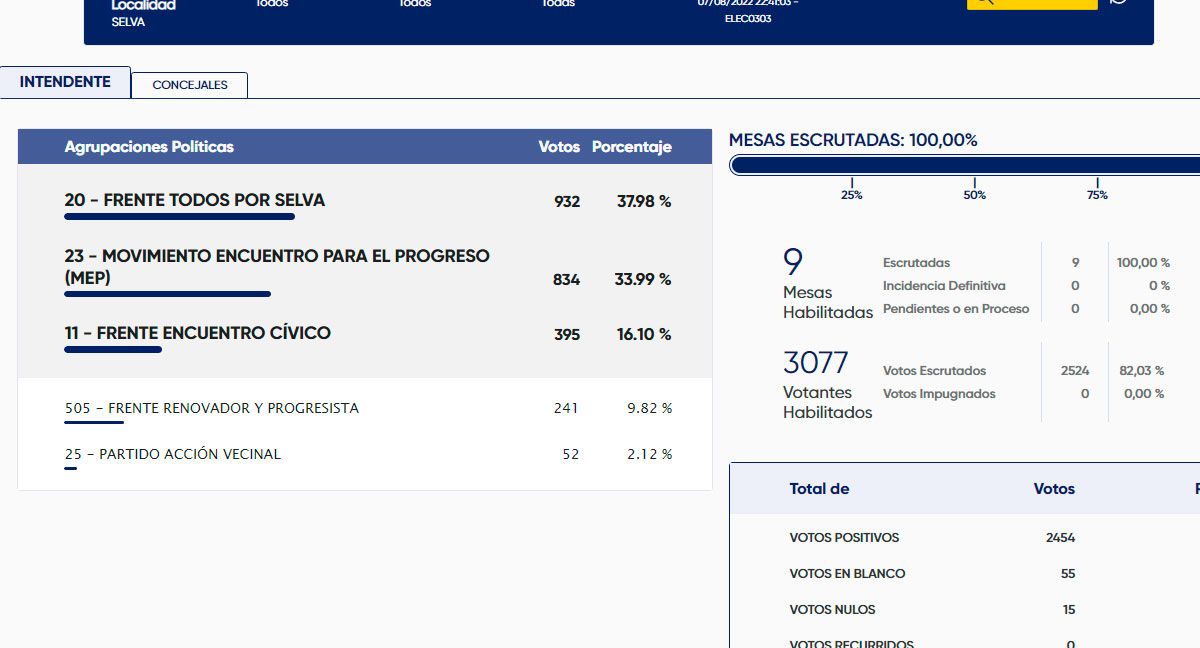This screenshot has height=648, width=1200.
Task: Click the 3077 Votantes Habilitados figure
Action: click(x=815, y=362)
